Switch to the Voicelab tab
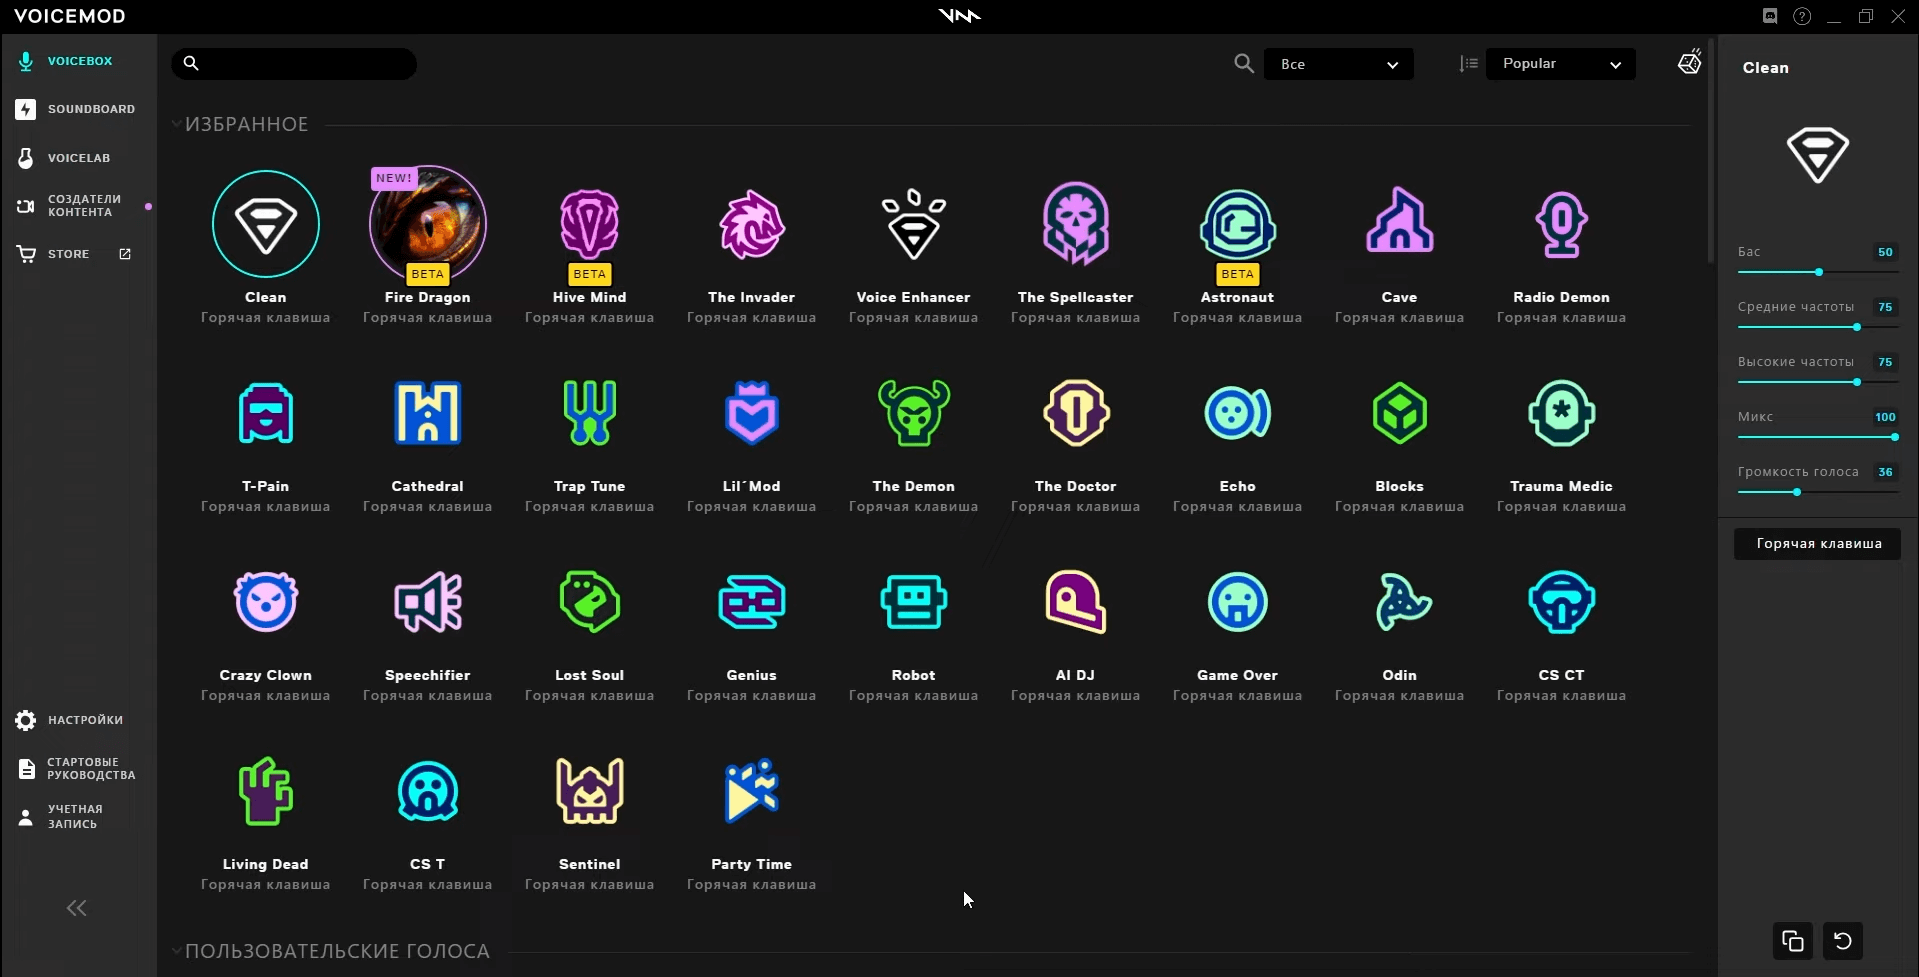Viewport: 1919px width, 977px height. tap(78, 158)
